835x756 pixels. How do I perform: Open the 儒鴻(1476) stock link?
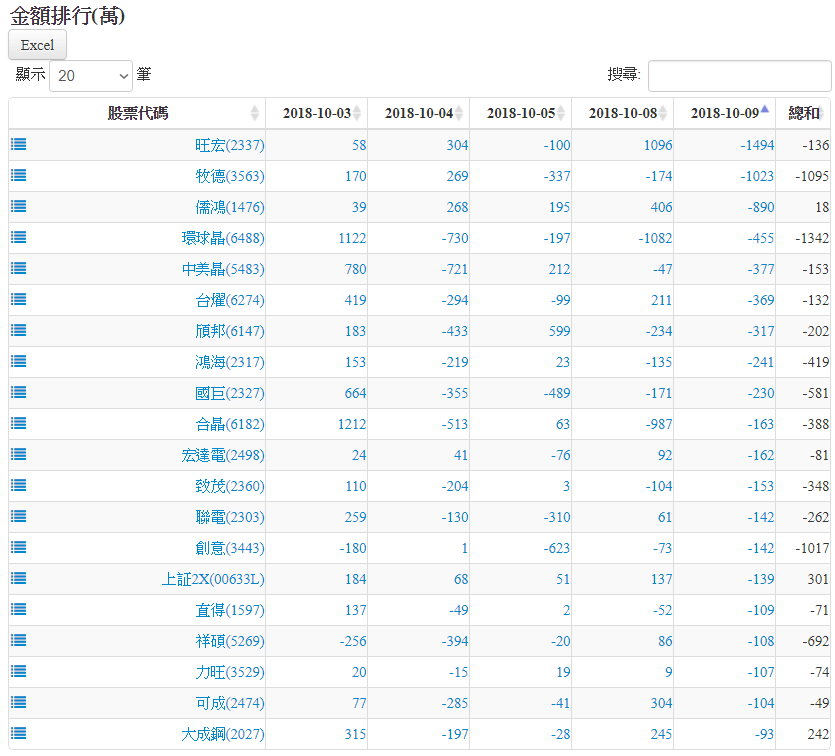(x=229, y=207)
